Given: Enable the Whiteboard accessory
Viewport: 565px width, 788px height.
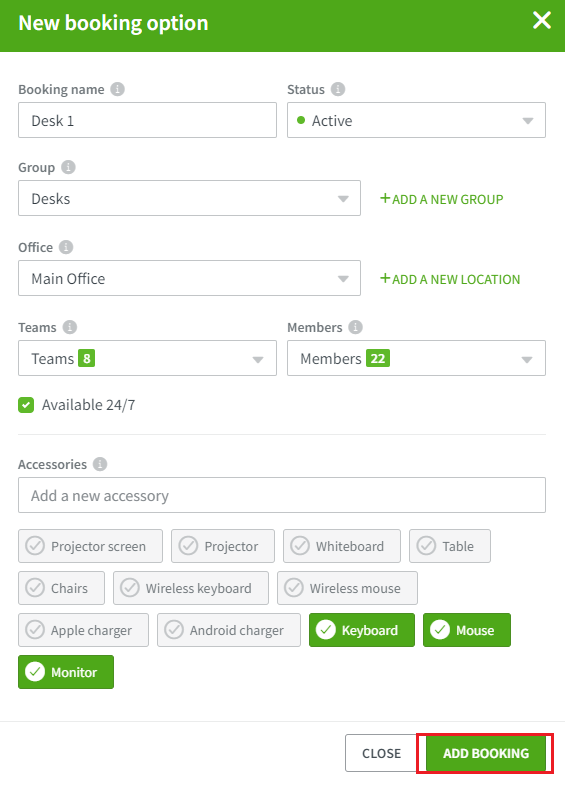Looking at the screenshot, I should 342,546.
